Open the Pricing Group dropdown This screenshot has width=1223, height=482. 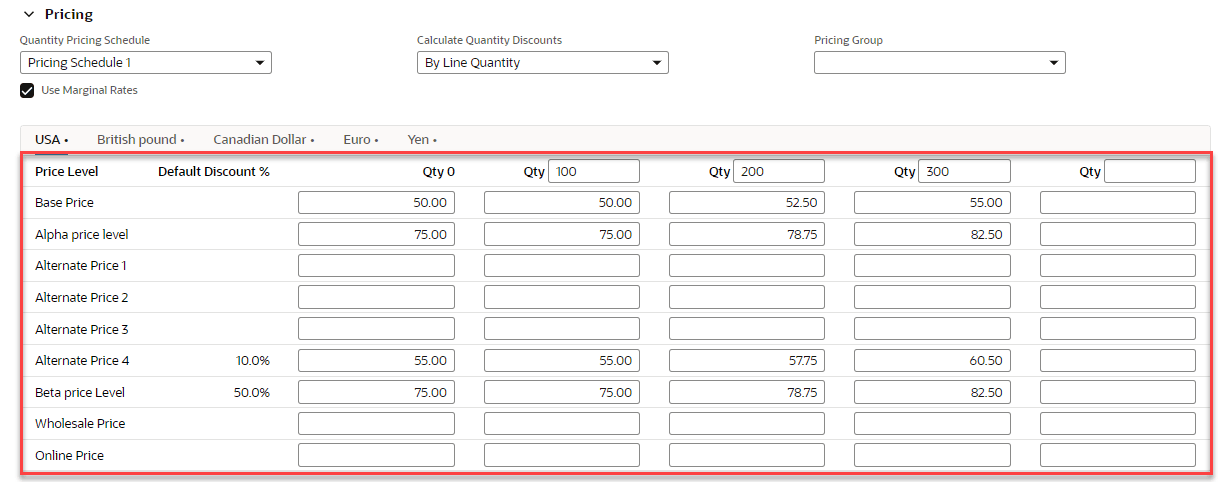point(940,63)
